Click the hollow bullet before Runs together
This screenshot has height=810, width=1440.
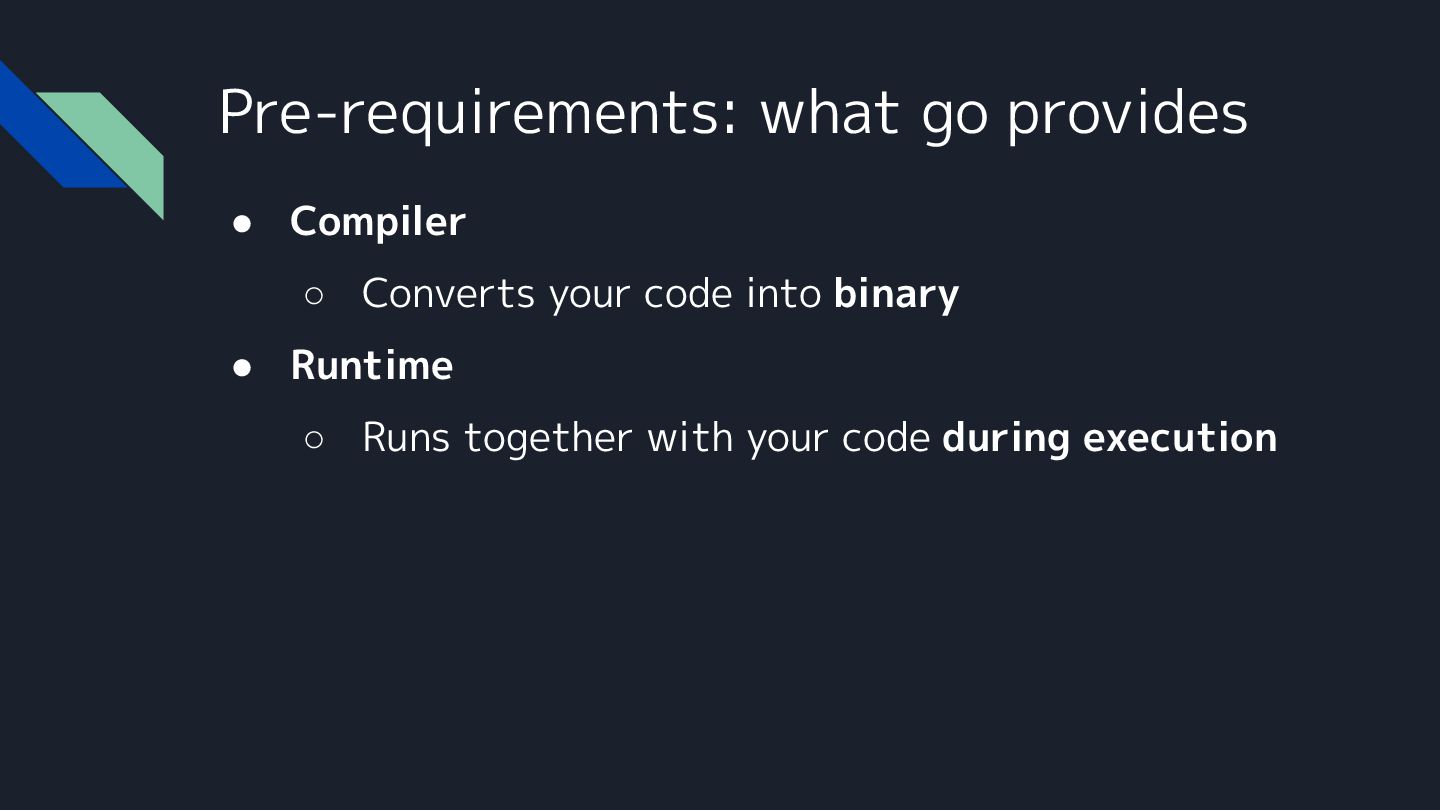314,439
